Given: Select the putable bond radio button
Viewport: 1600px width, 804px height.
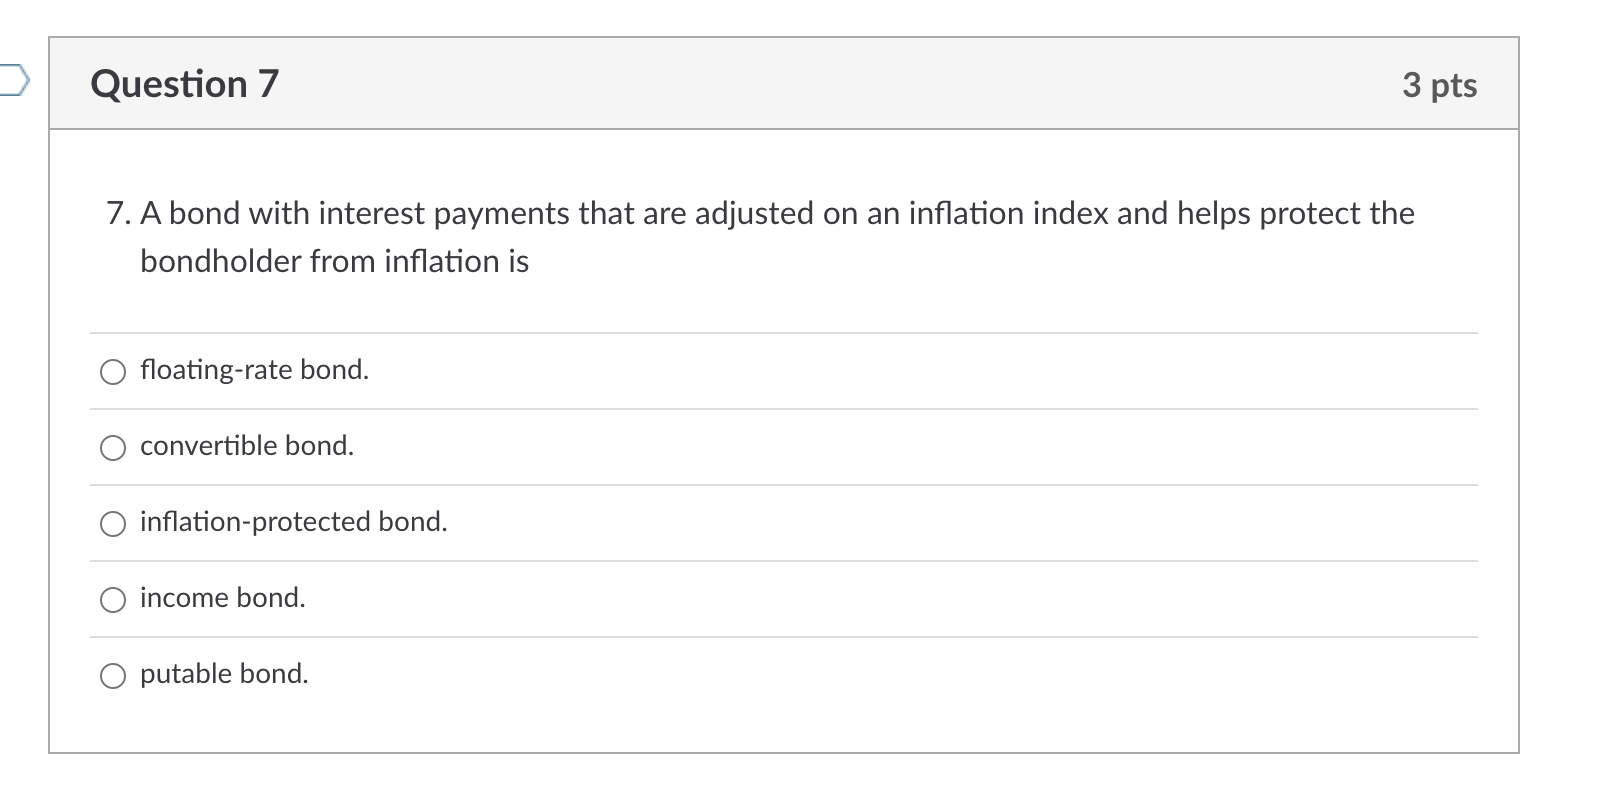Looking at the screenshot, I should 113,675.
